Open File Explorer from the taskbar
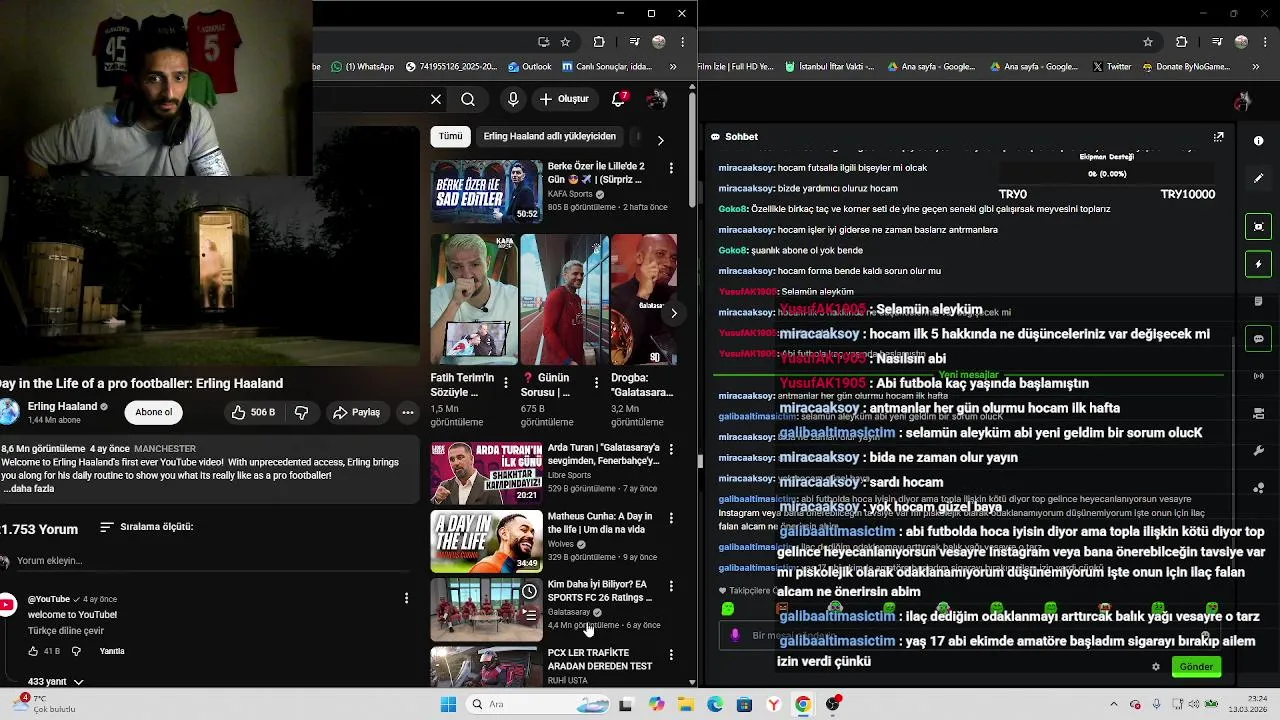1280x720 pixels. tap(685, 704)
